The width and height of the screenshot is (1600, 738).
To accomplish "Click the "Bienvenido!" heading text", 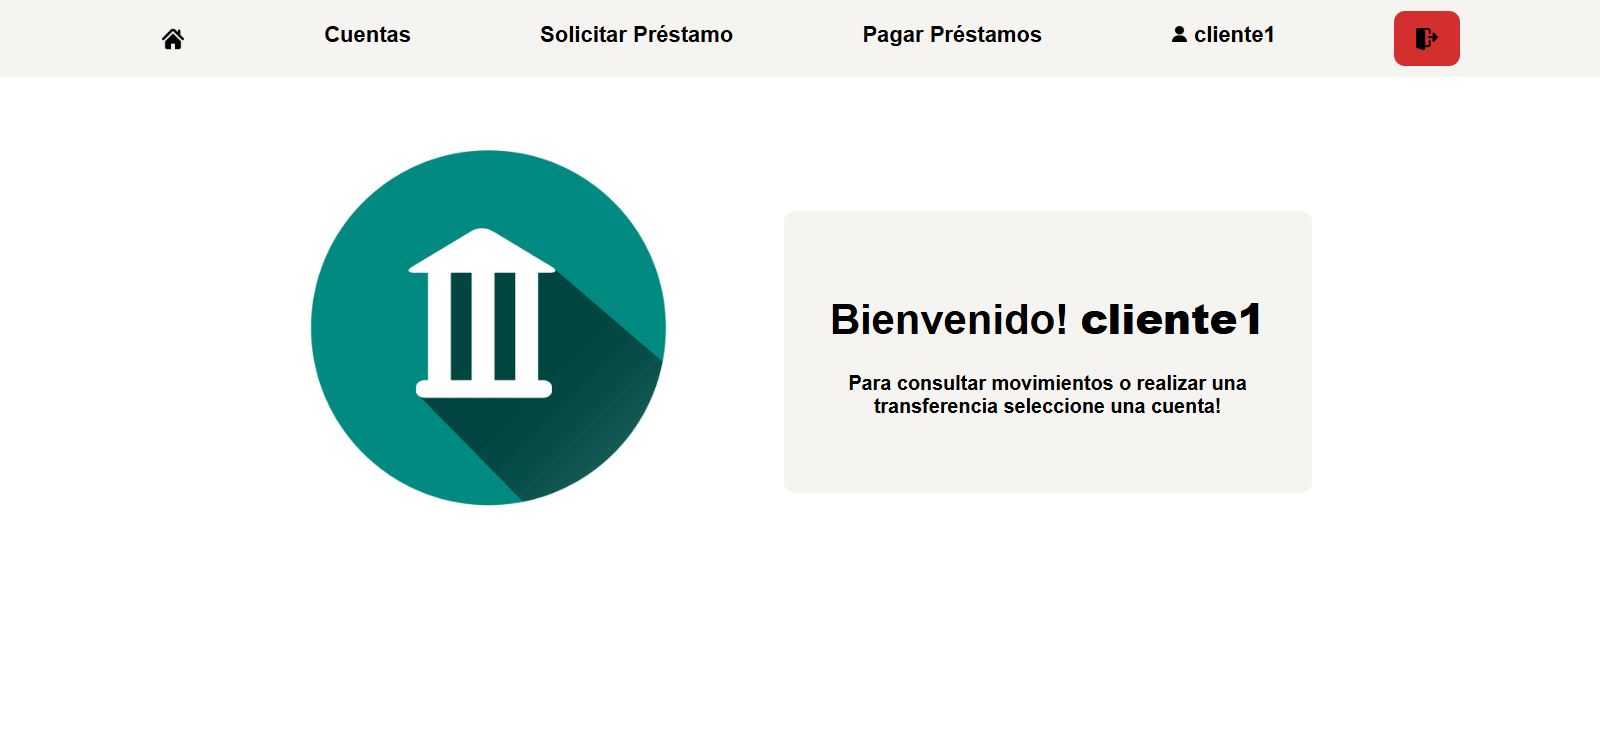I will coord(948,320).
